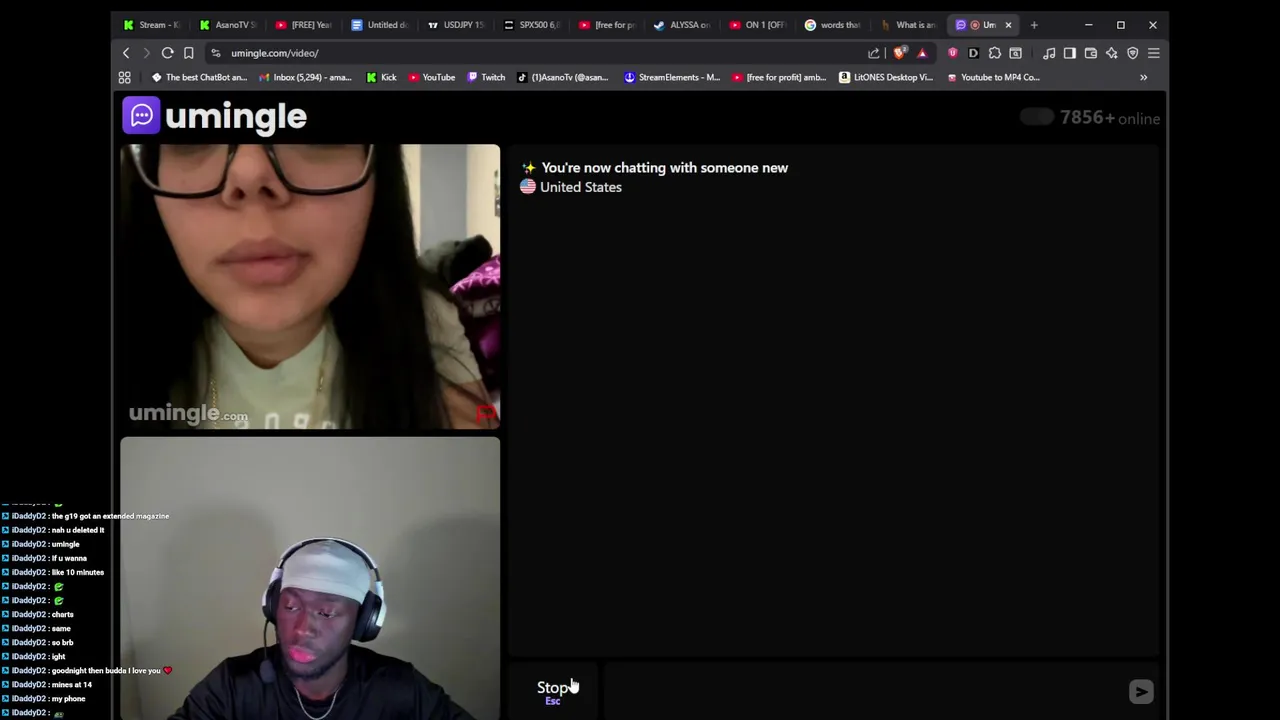Toggle the browser sidebar panel icon
This screenshot has width=1280, height=720.
point(1070,53)
